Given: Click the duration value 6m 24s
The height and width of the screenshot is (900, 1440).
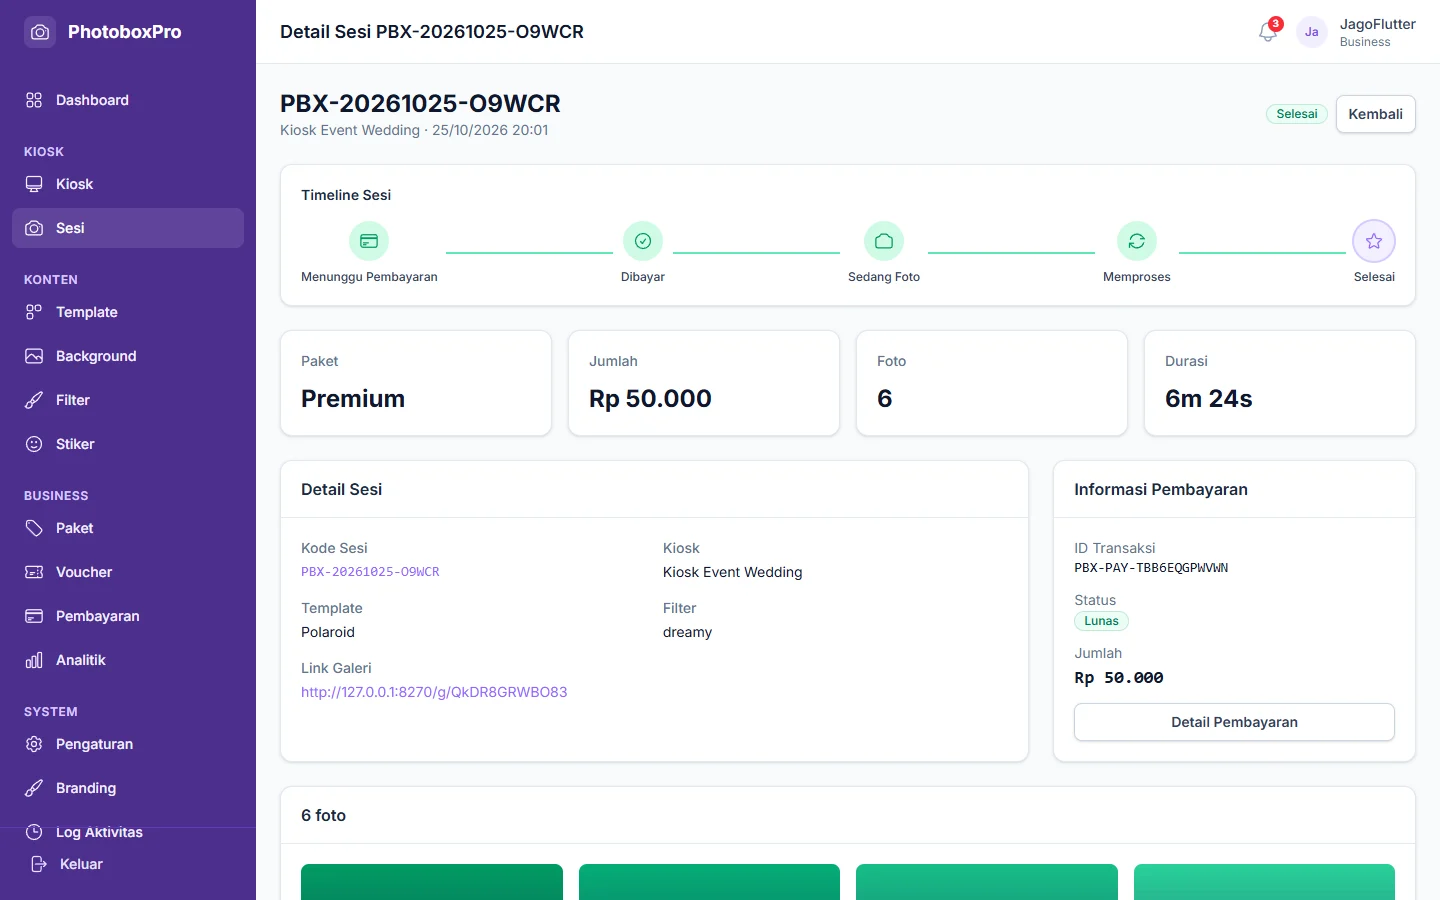Looking at the screenshot, I should [x=1208, y=398].
